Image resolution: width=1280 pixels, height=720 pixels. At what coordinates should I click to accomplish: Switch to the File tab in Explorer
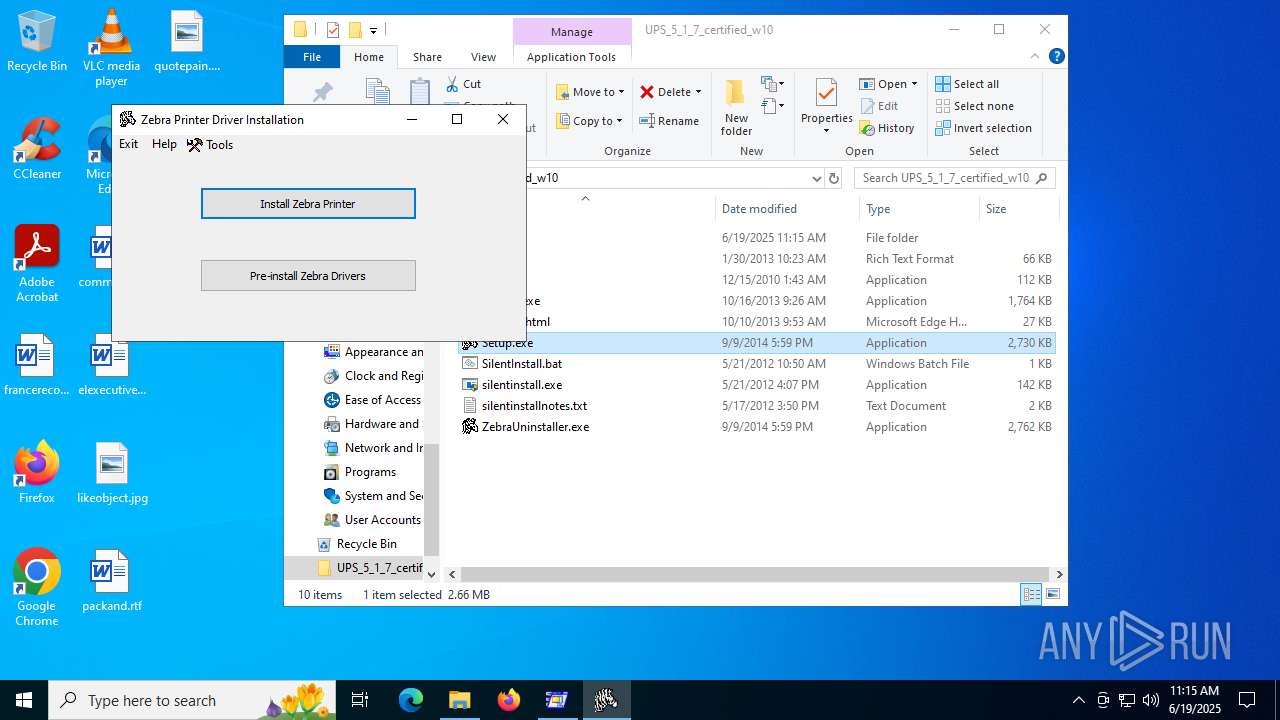tap(312, 57)
